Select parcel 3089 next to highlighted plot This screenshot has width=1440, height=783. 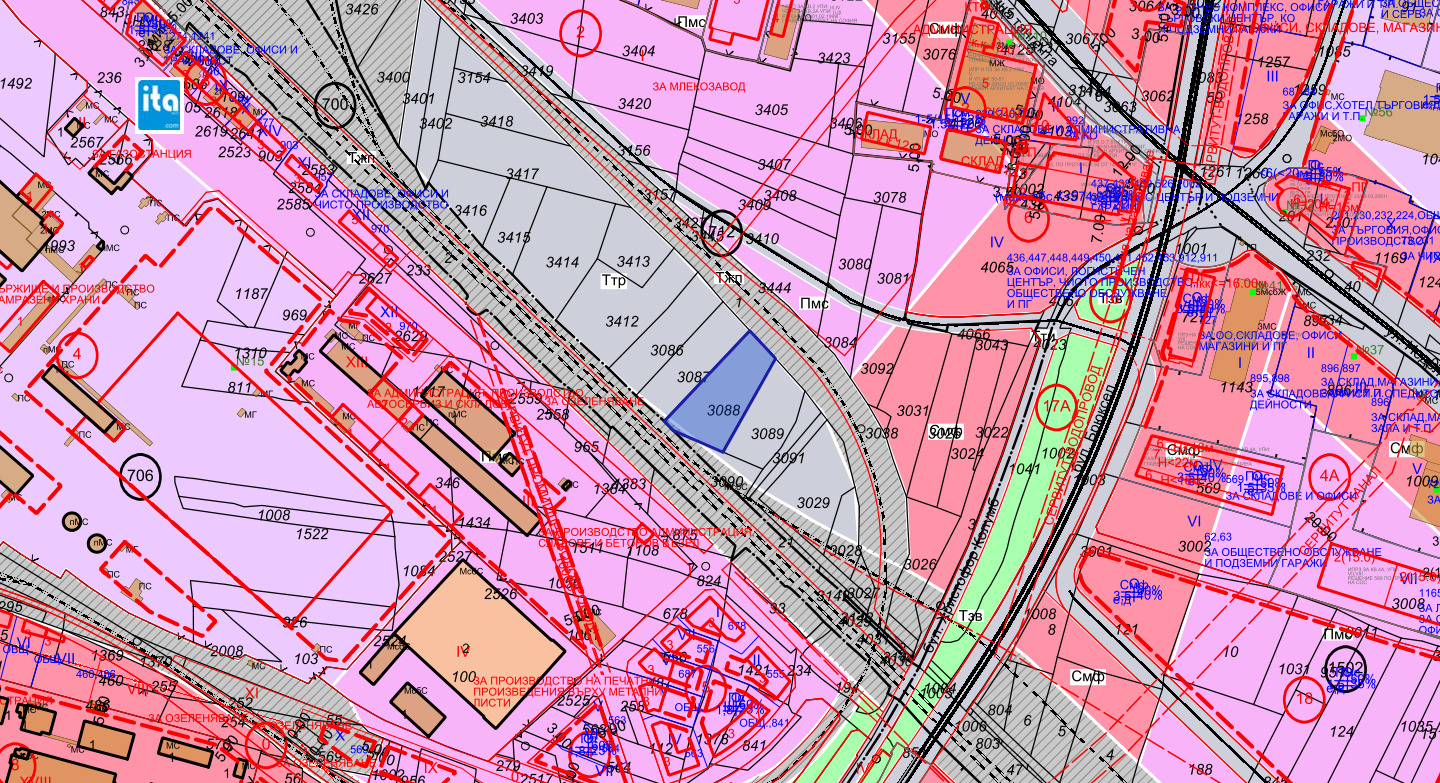[x=767, y=434]
